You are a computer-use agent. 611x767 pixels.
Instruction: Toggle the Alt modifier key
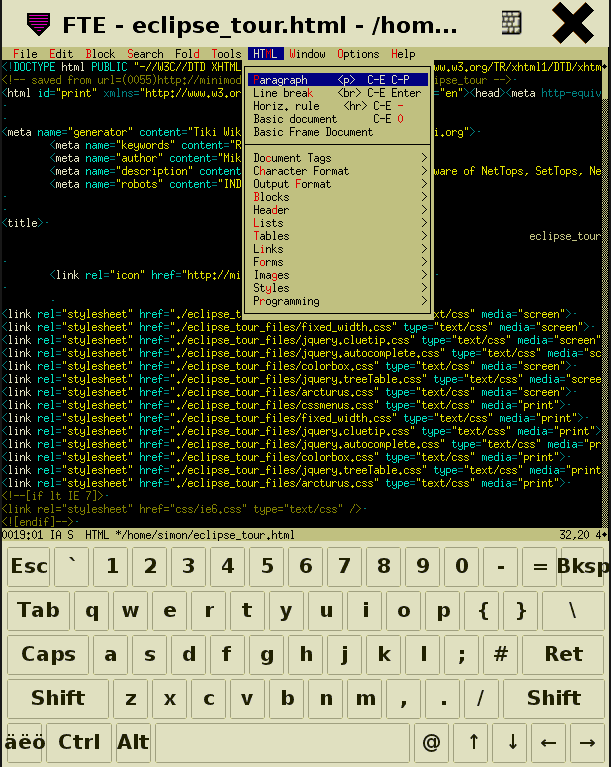point(133,742)
